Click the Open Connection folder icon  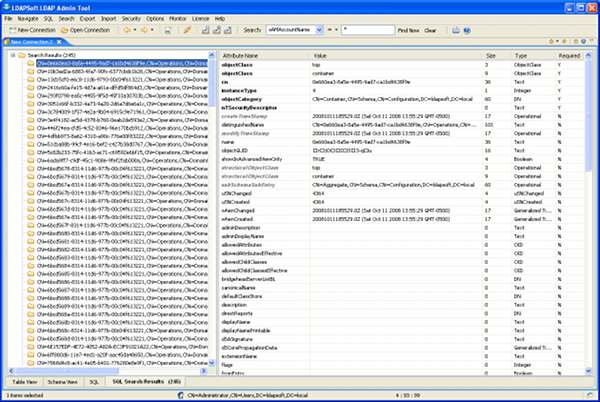coord(65,30)
